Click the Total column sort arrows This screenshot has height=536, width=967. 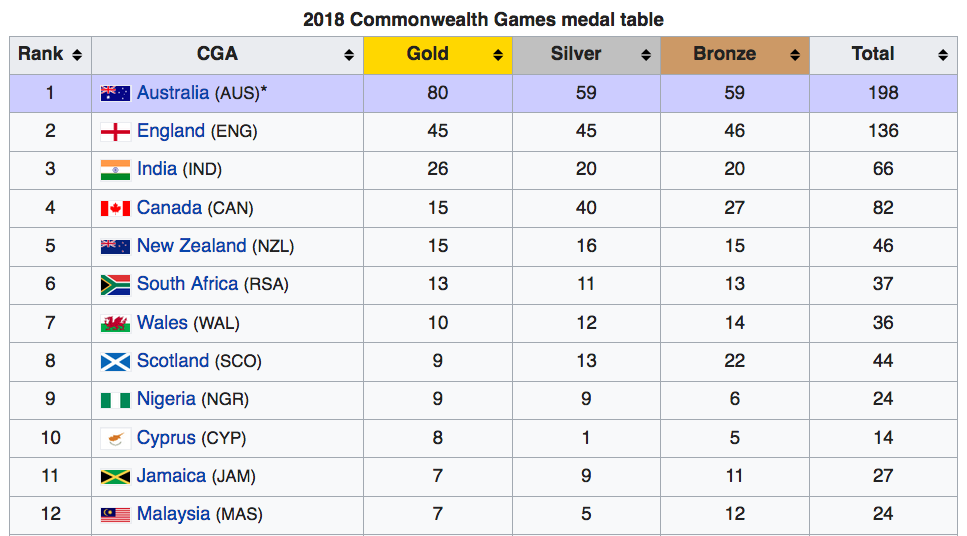click(943, 55)
